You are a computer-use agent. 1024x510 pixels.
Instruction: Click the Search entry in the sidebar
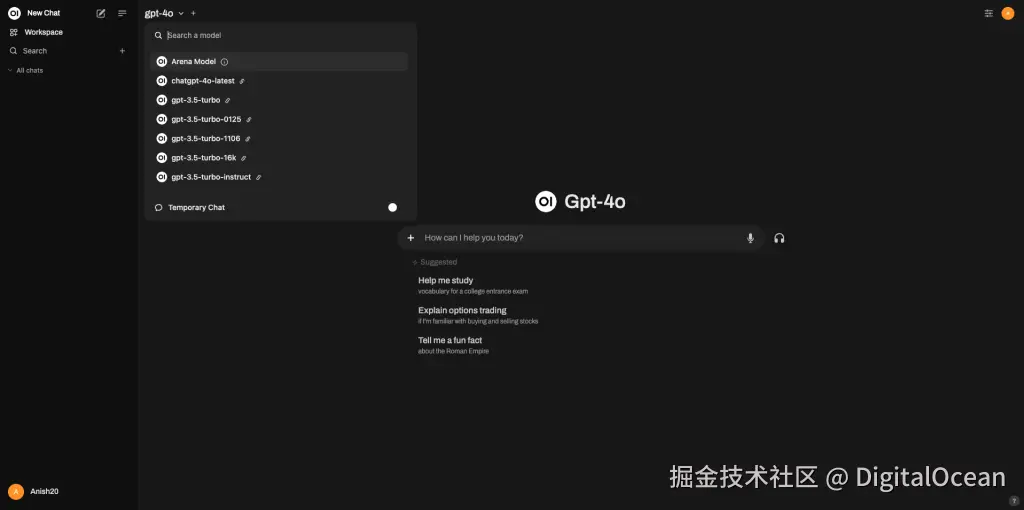click(x=35, y=51)
